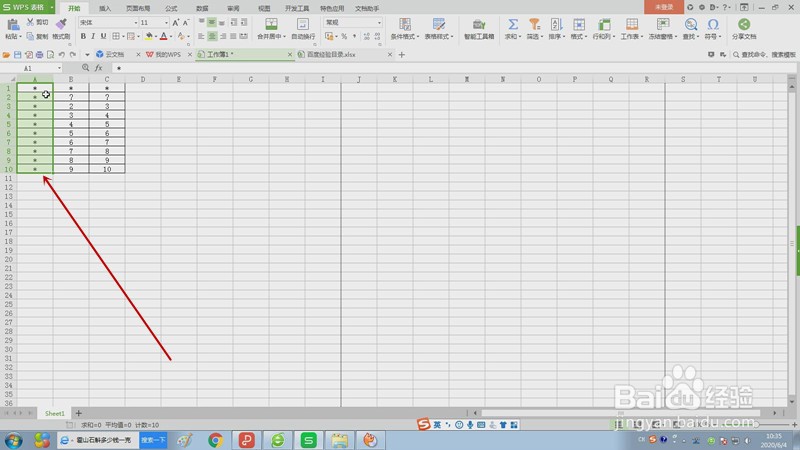Screen dimensions: 800x450
Task: Click the Cut (剪切) scissors icon
Action: [x=30, y=22]
